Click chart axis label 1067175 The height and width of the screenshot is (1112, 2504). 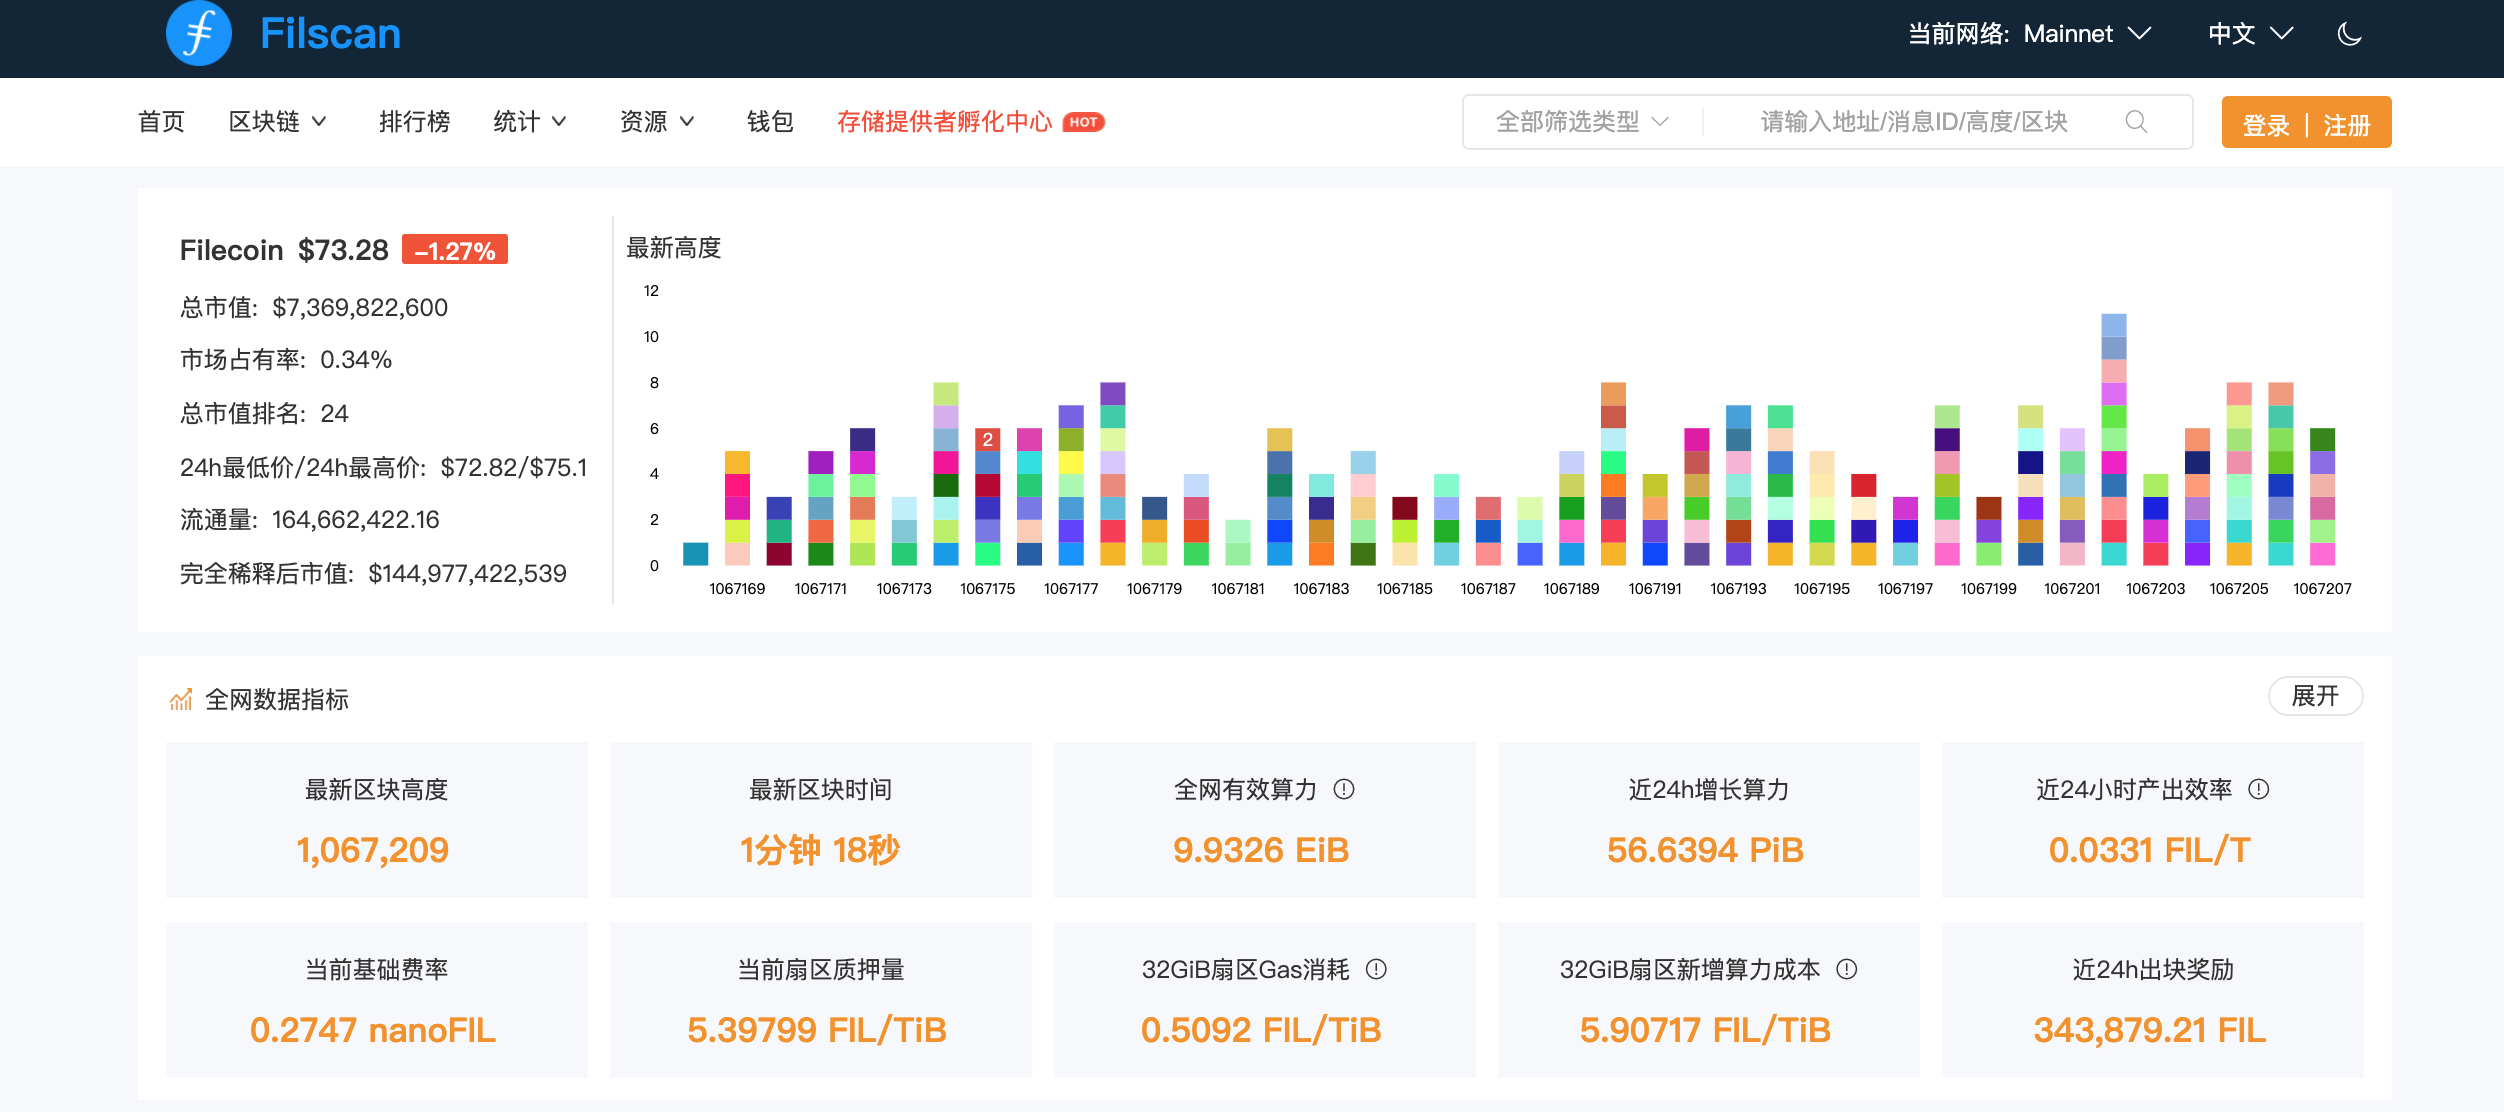coord(987,589)
